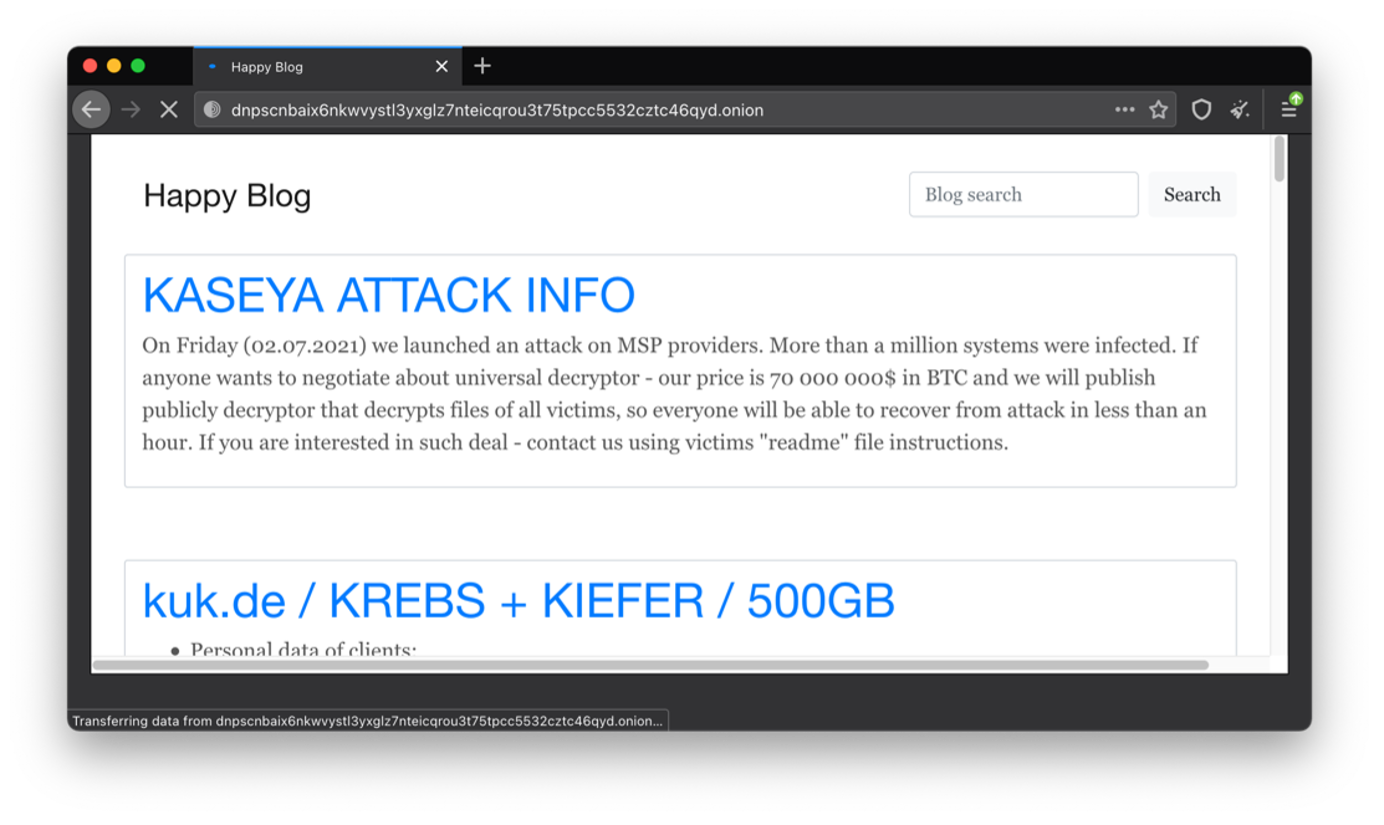Click the paragraph beginning "On Friday (02.07.2021)"
This screenshot has height=825, width=1384.
[675, 394]
